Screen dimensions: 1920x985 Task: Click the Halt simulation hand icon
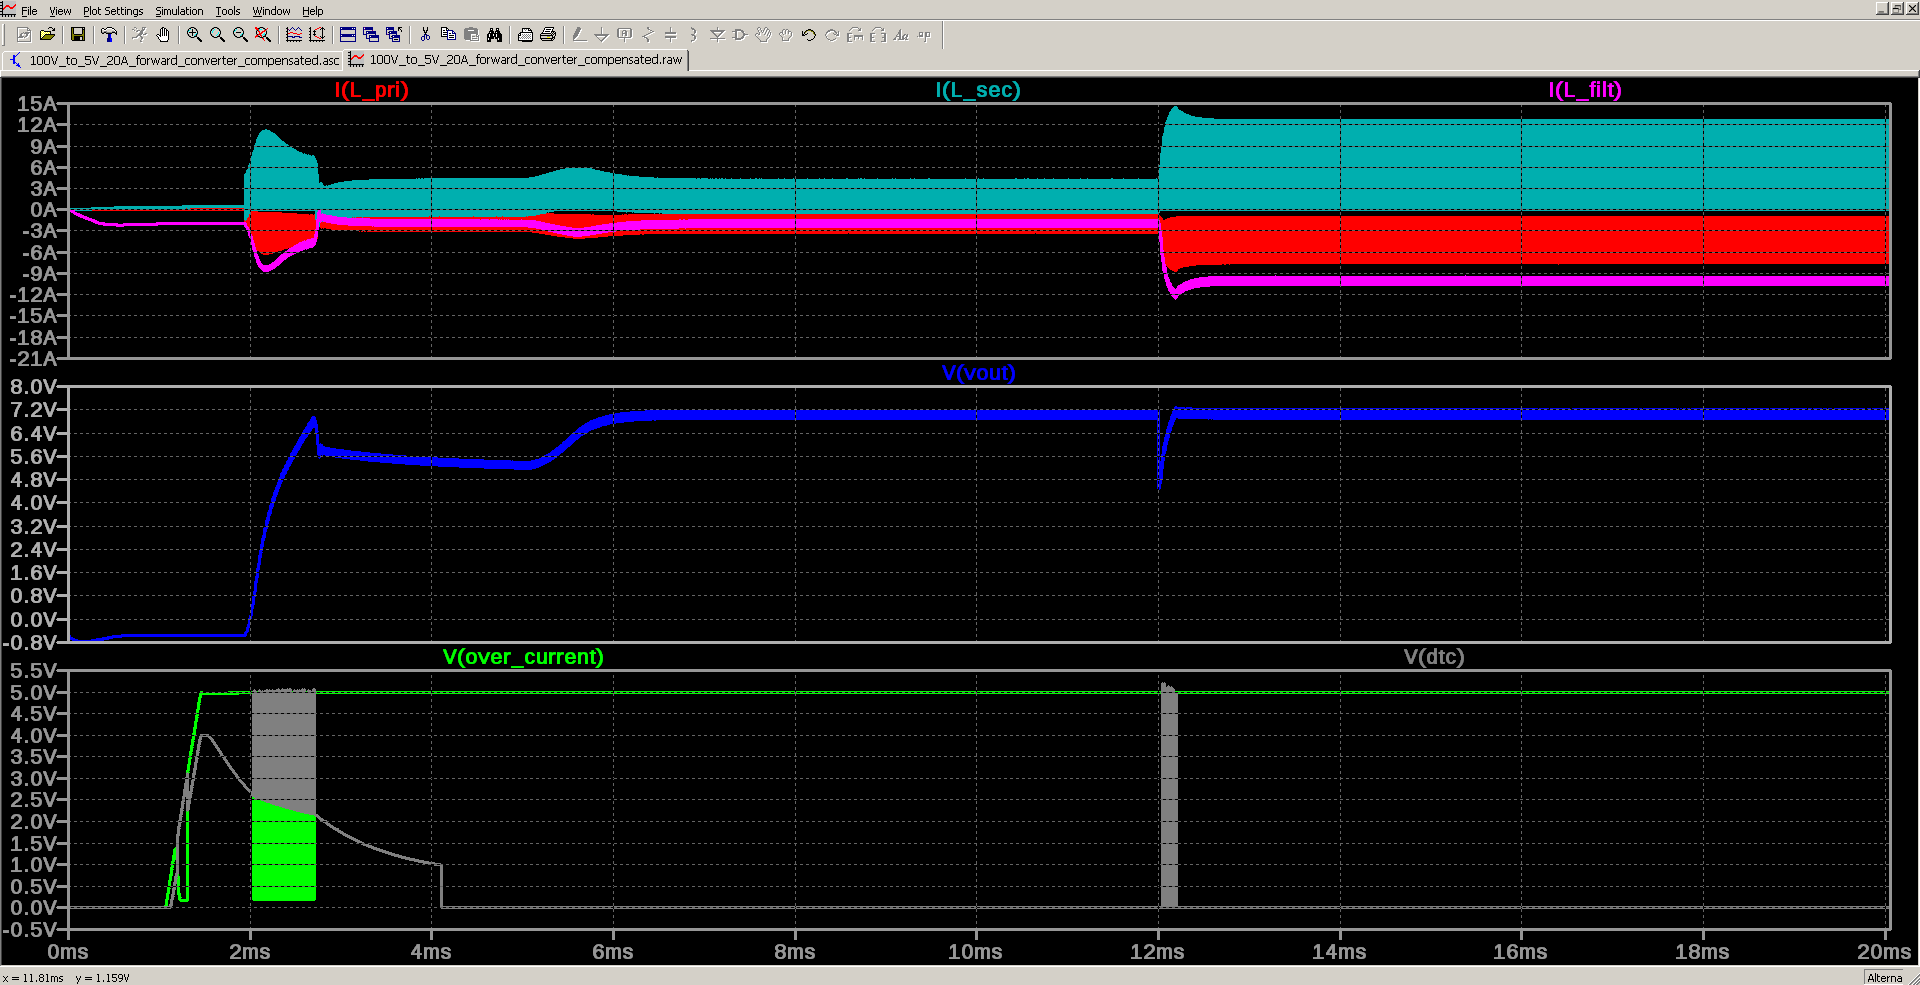click(x=163, y=35)
